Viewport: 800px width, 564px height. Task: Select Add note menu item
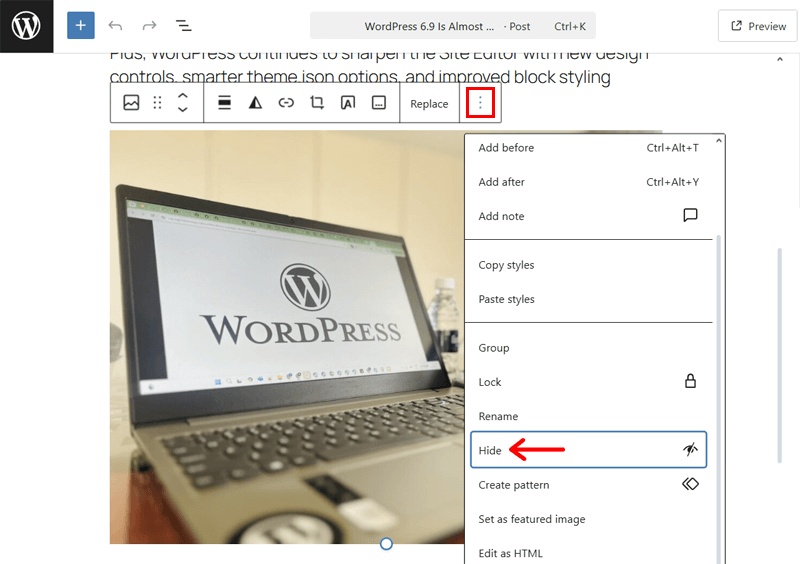pyautogui.click(x=588, y=216)
